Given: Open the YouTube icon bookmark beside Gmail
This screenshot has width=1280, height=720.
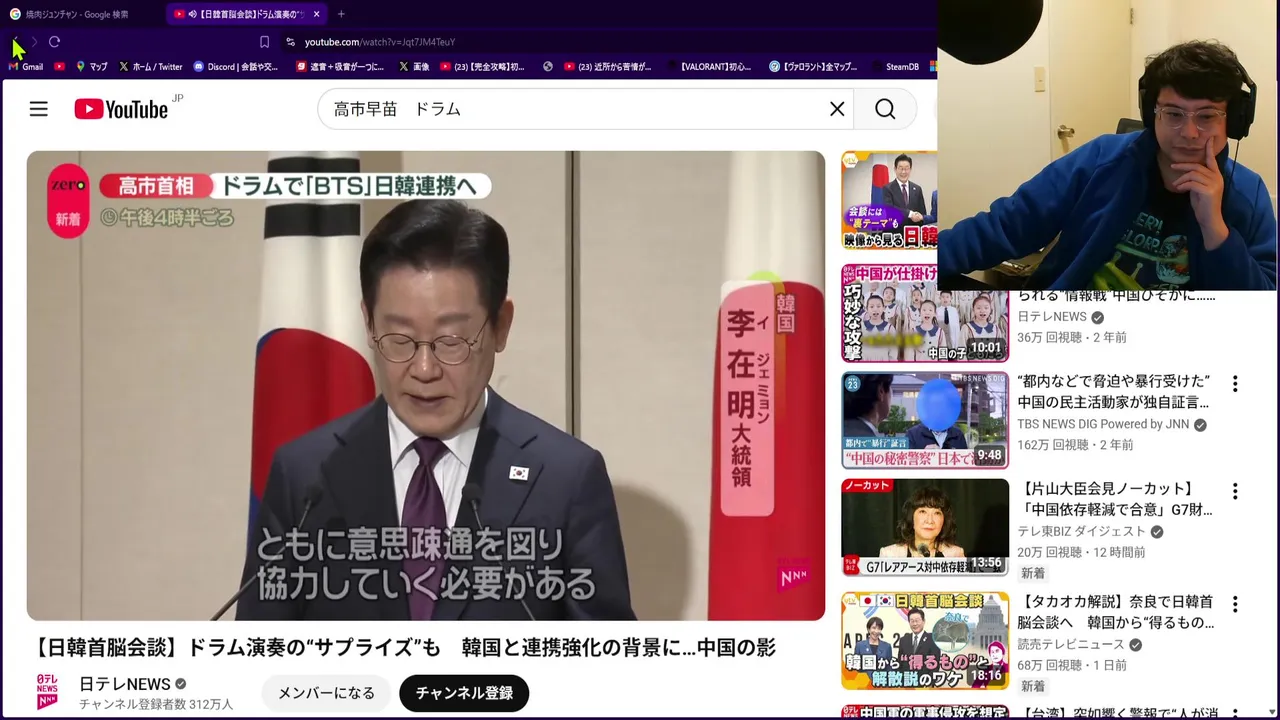Looking at the screenshot, I should point(60,67).
